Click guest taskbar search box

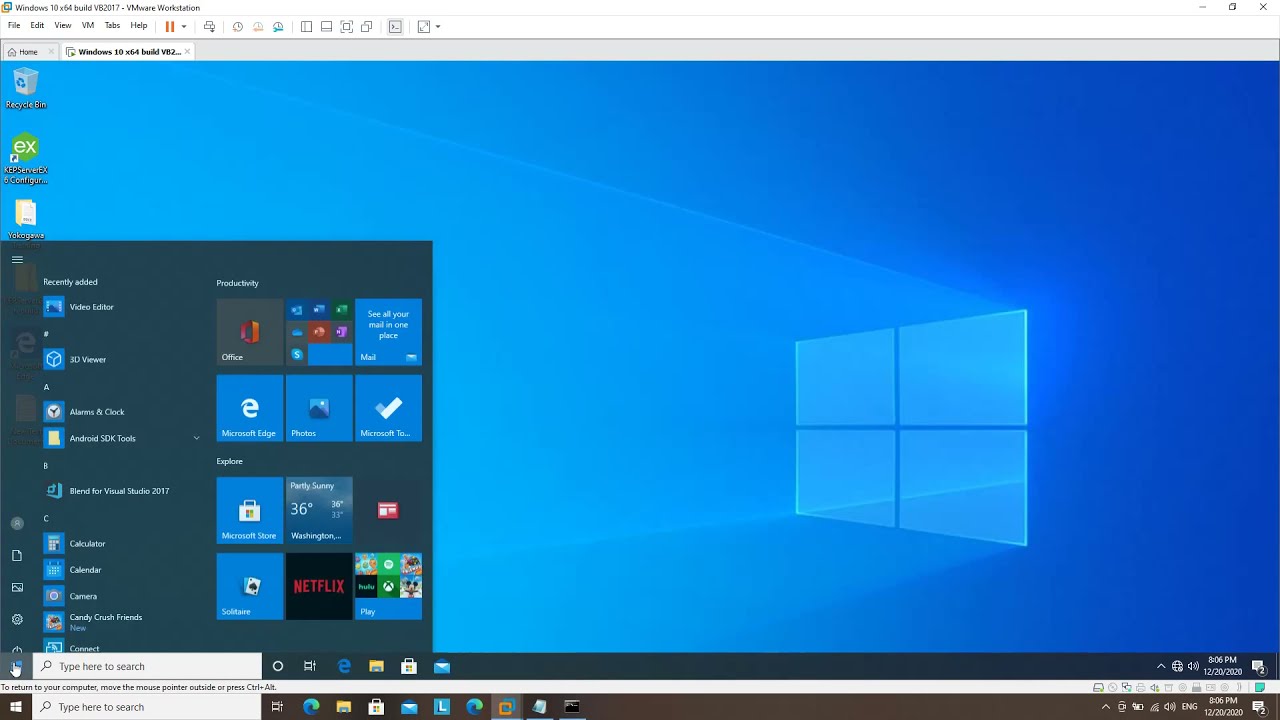[x=148, y=666]
